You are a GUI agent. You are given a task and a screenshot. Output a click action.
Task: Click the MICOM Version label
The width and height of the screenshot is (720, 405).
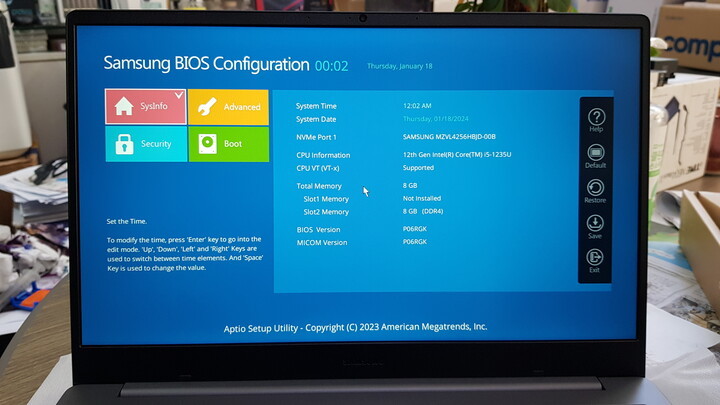322,242
